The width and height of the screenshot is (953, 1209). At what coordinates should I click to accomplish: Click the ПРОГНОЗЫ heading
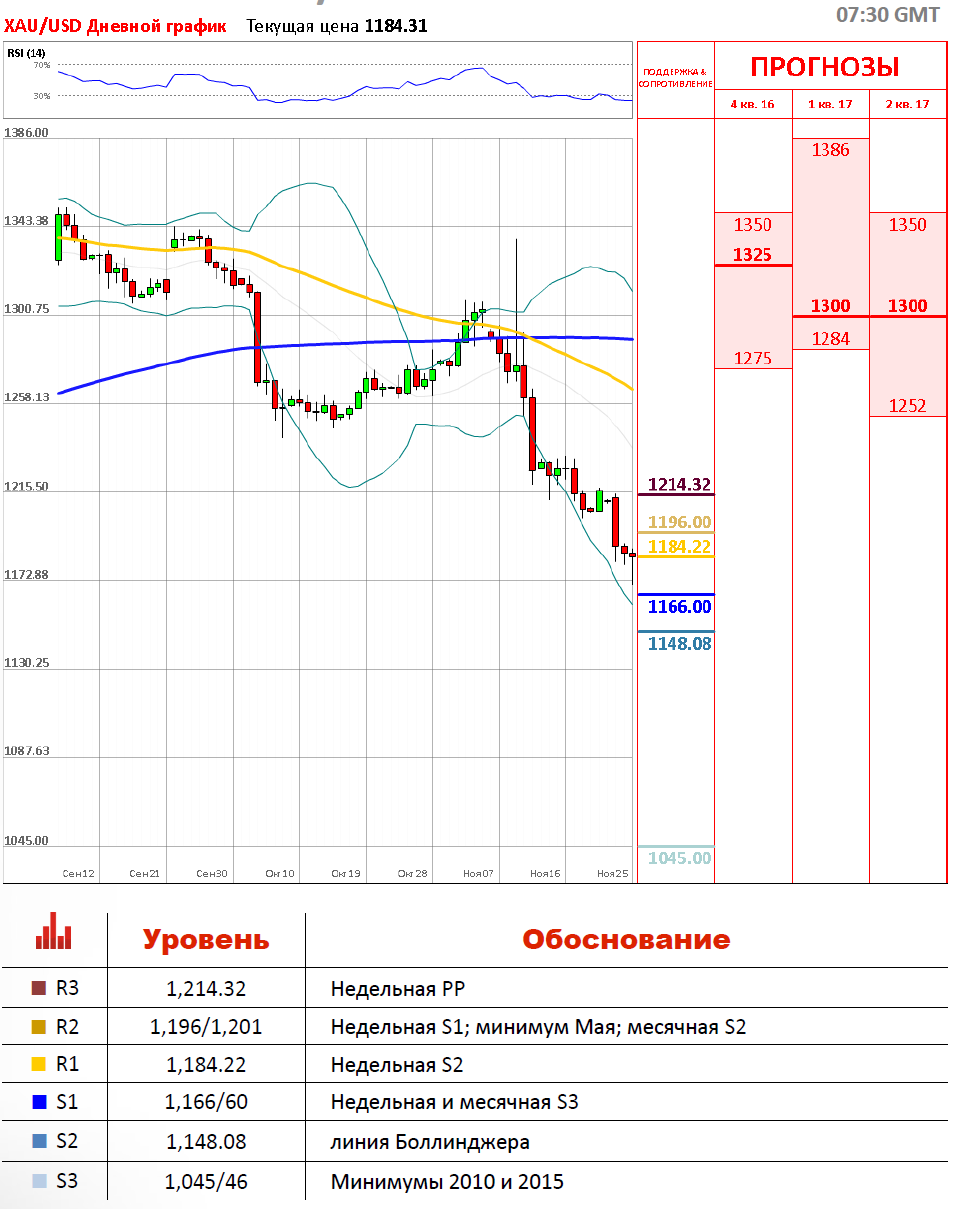(x=825, y=67)
